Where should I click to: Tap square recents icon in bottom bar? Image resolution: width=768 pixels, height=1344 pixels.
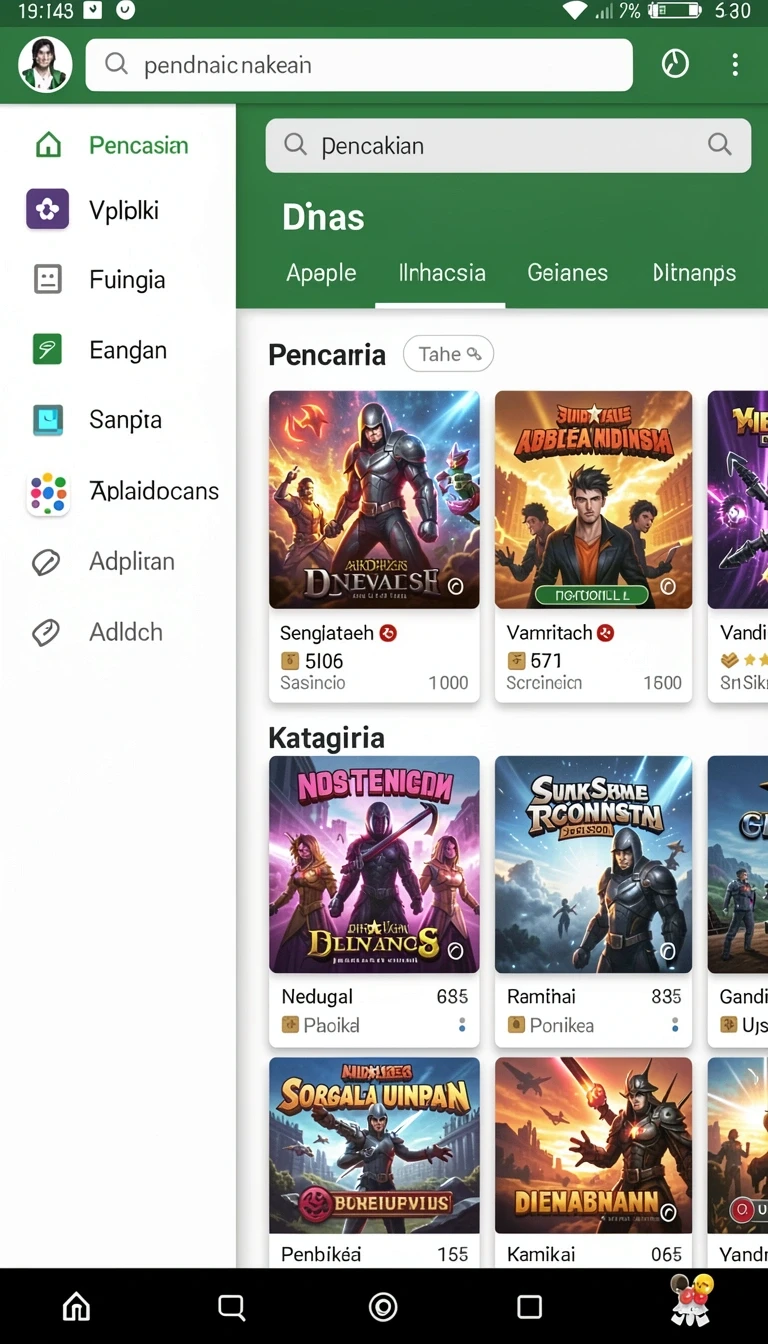coord(529,1306)
